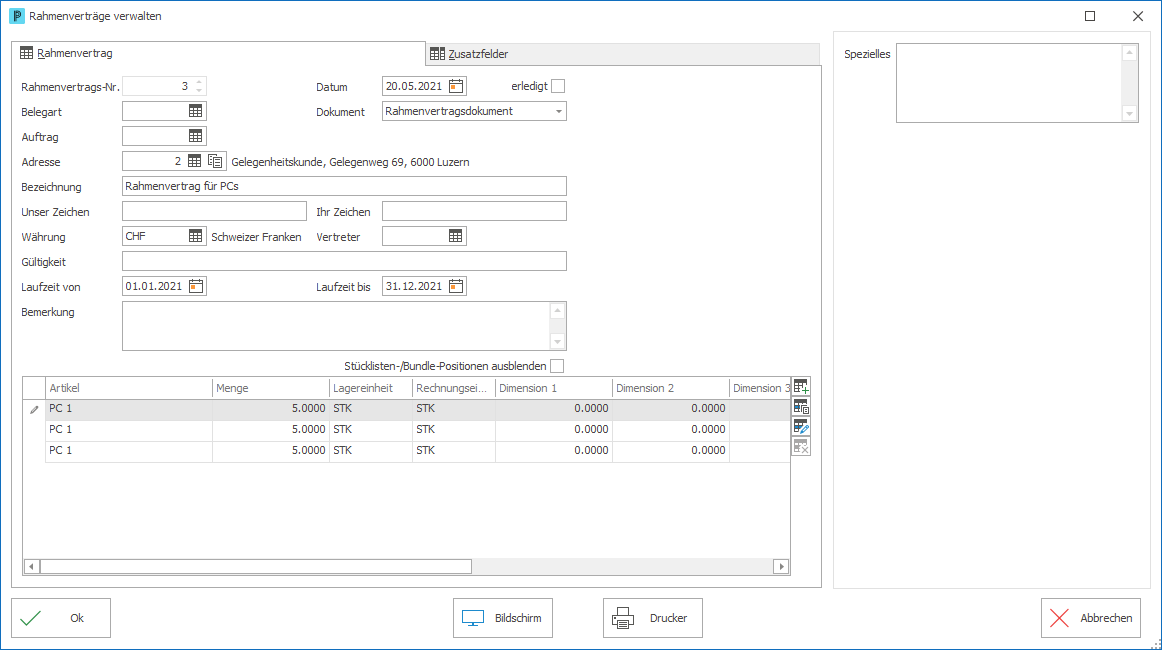1162x650 pixels.
Task: Sort by the Menge column header
Action: [x=271, y=388]
